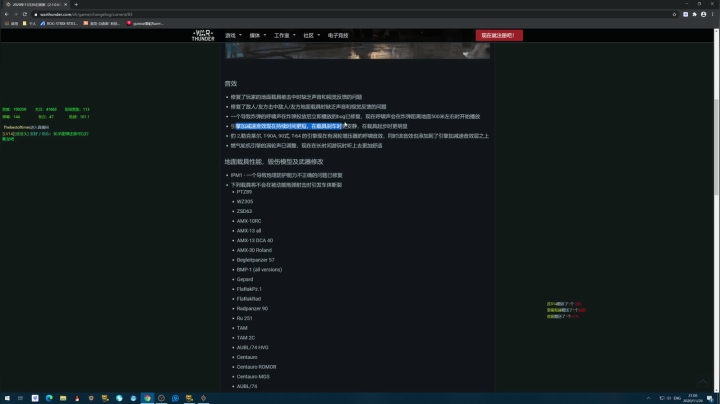This screenshot has width=720, height=404.
Task: Launch Microsoft Edge from the taskbar
Action: [49, 398]
